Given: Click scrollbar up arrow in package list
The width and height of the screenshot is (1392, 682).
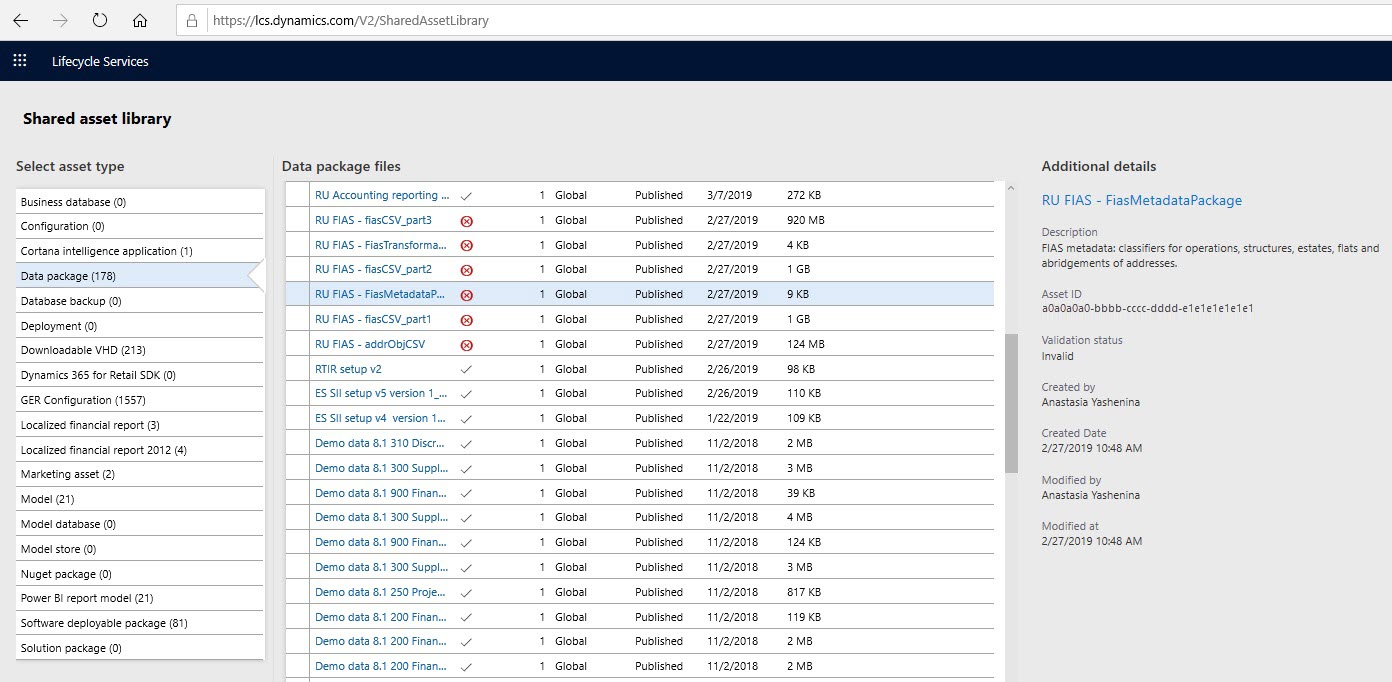Looking at the screenshot, I should (x=1011, y=188).
